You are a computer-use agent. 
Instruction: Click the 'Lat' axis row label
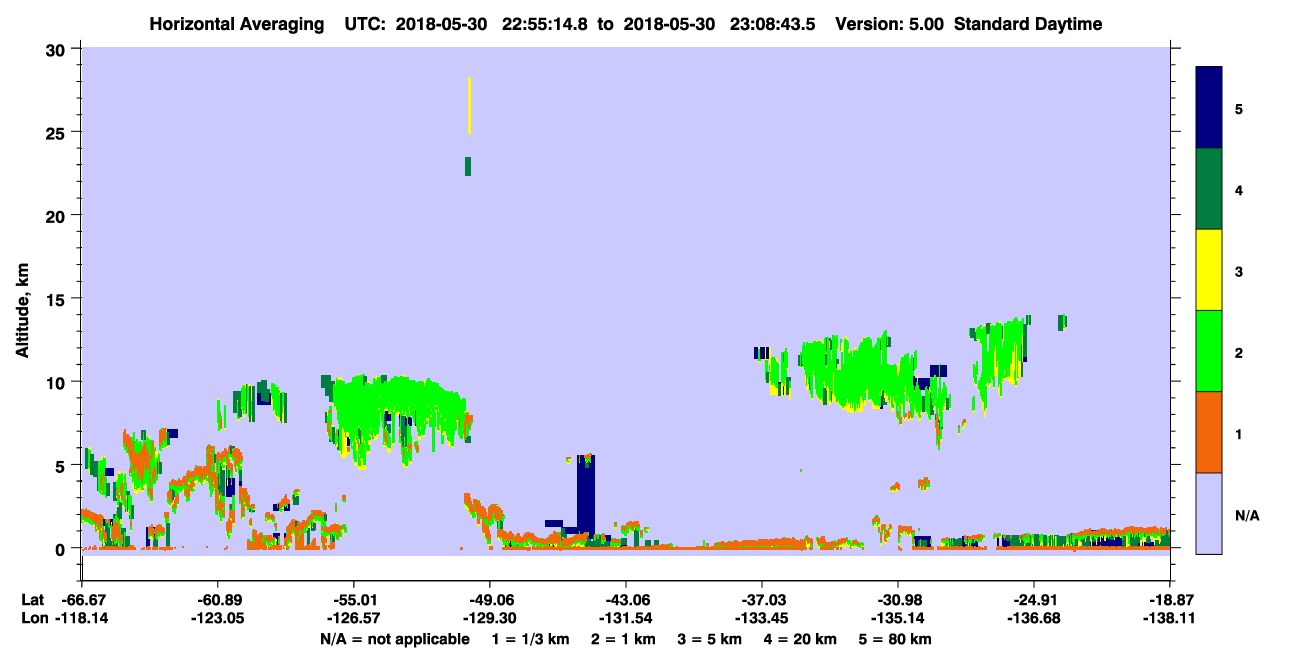point(33,599)
